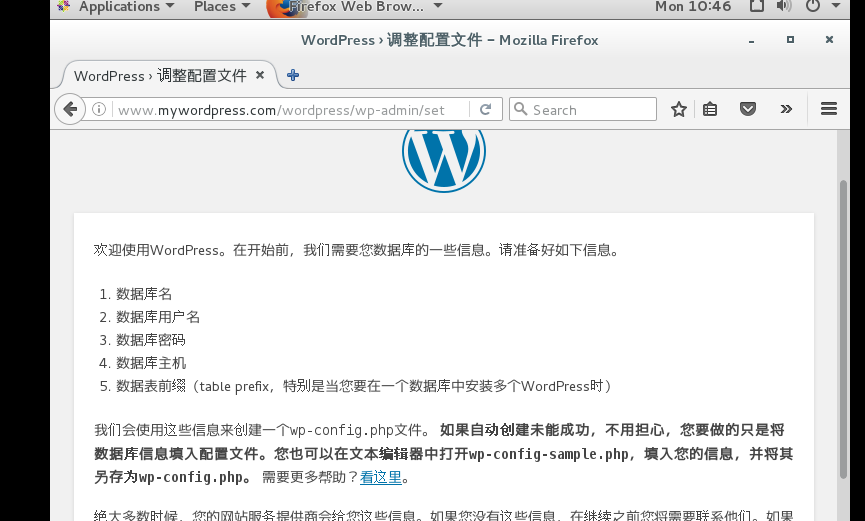Image resolution: width=865 pixels, height=521 pixels.
Task: Select the WordPress › 调整配置文件 tab
Action: point(169,75)
